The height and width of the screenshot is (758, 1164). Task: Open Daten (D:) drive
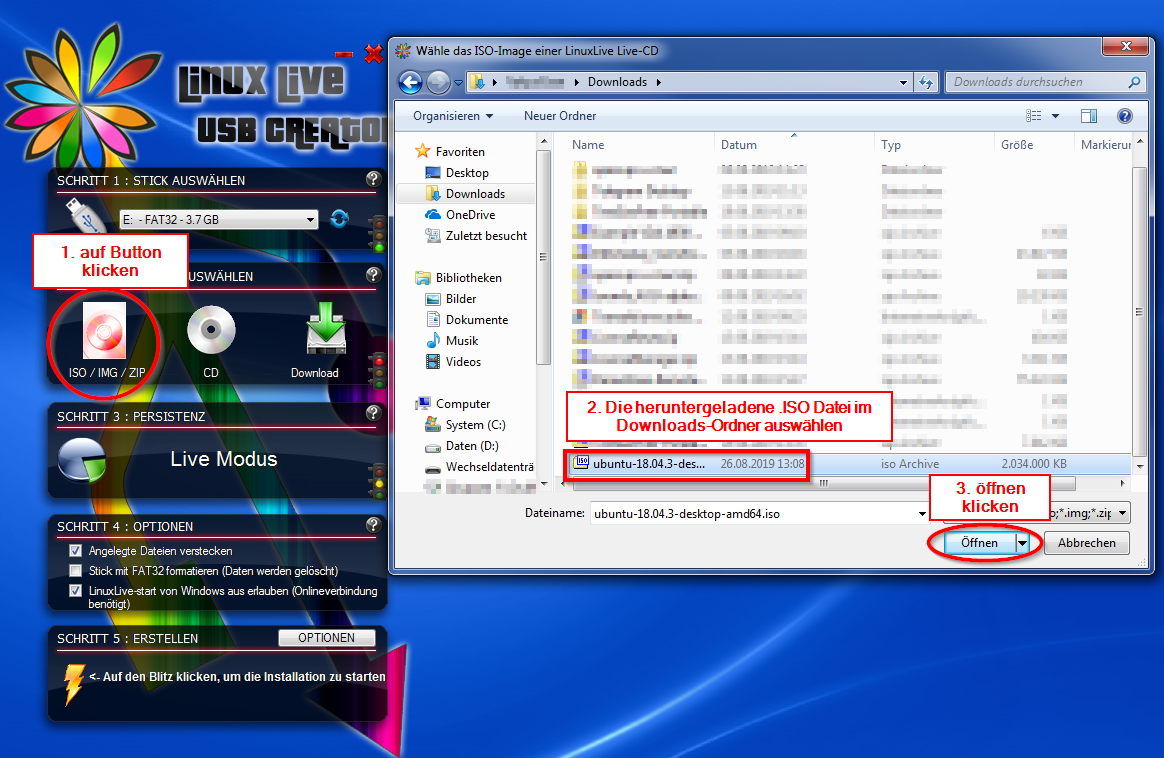click(x=472, y=445)
